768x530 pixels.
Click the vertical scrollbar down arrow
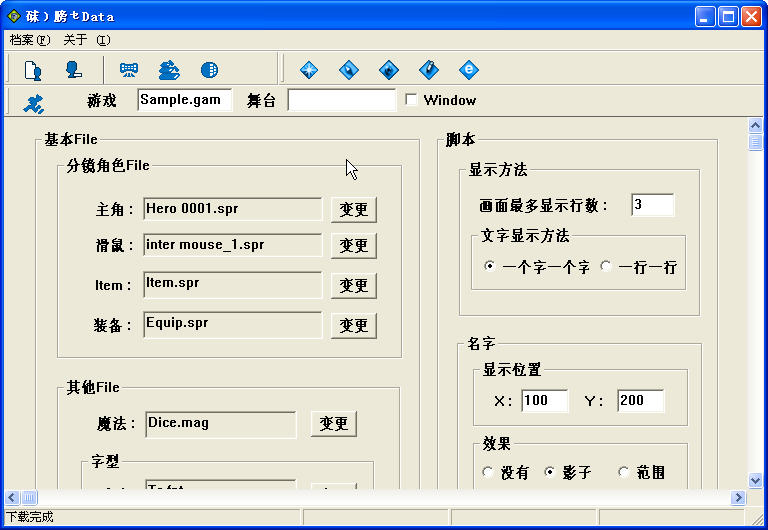[x=755, y=481]
